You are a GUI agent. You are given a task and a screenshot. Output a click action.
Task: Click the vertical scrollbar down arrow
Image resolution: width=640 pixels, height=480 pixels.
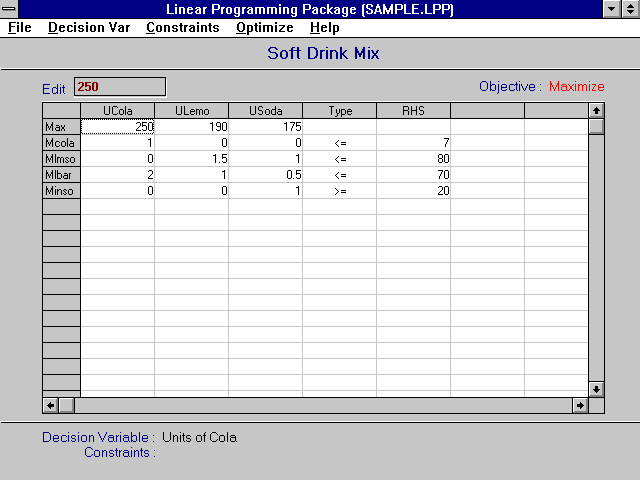click(x=596, y=389)
